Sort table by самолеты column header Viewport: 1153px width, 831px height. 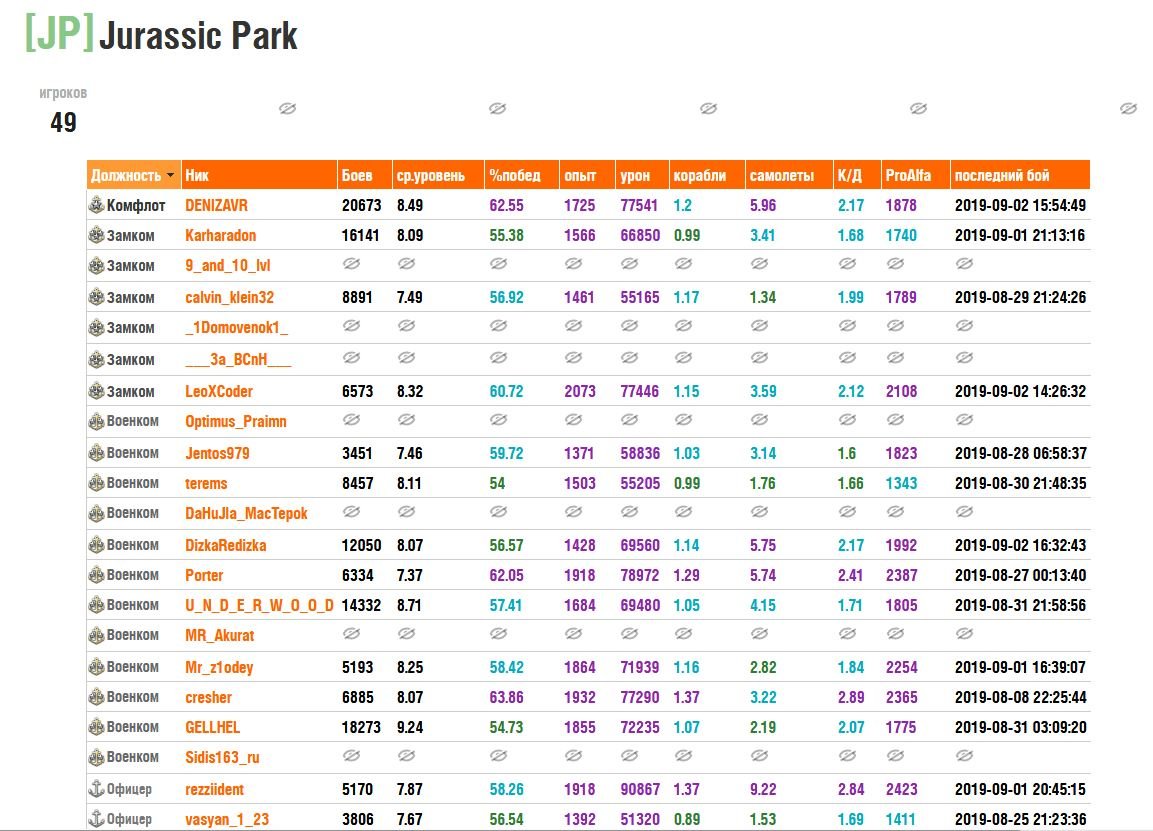click(x=789, y=175)
